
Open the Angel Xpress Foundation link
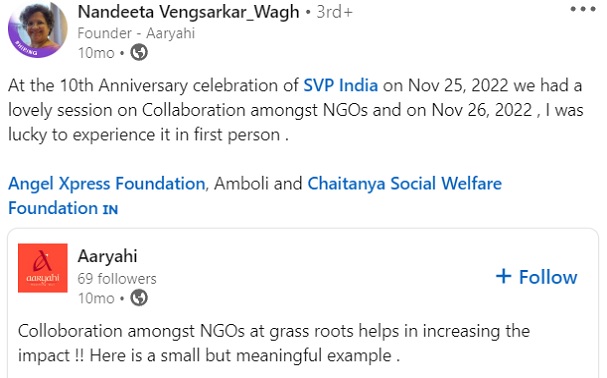(x=106, y=184)
